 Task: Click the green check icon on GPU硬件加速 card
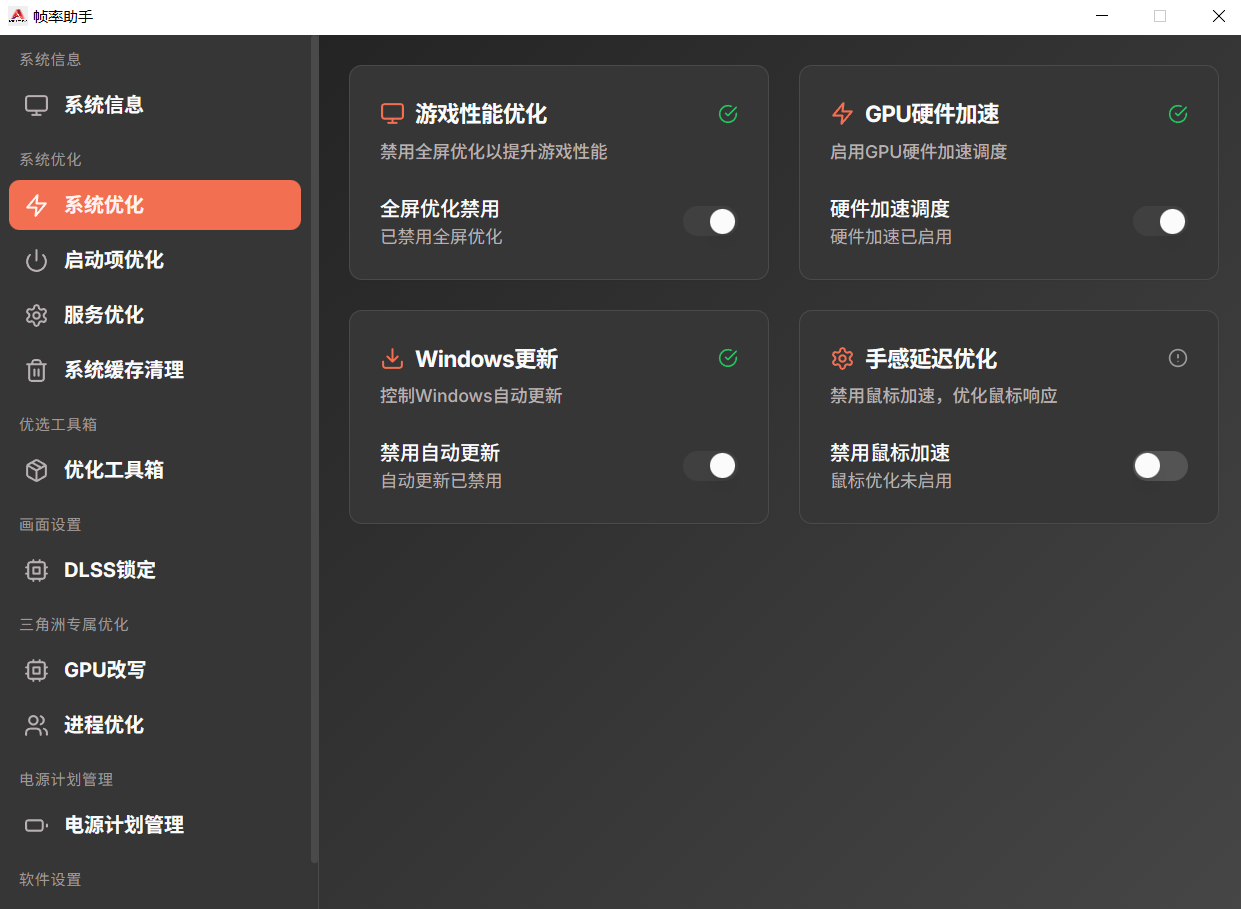coord(1177,114)
